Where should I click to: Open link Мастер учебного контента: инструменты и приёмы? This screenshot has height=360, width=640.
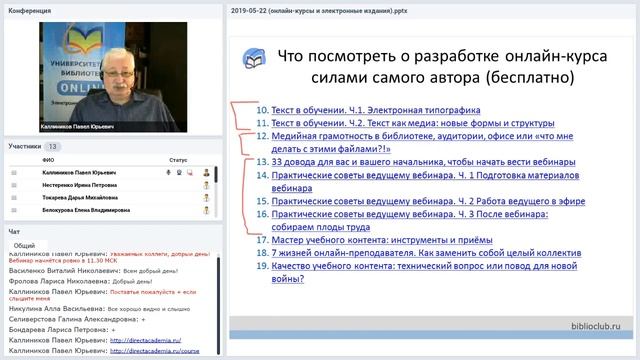[382, 240]
